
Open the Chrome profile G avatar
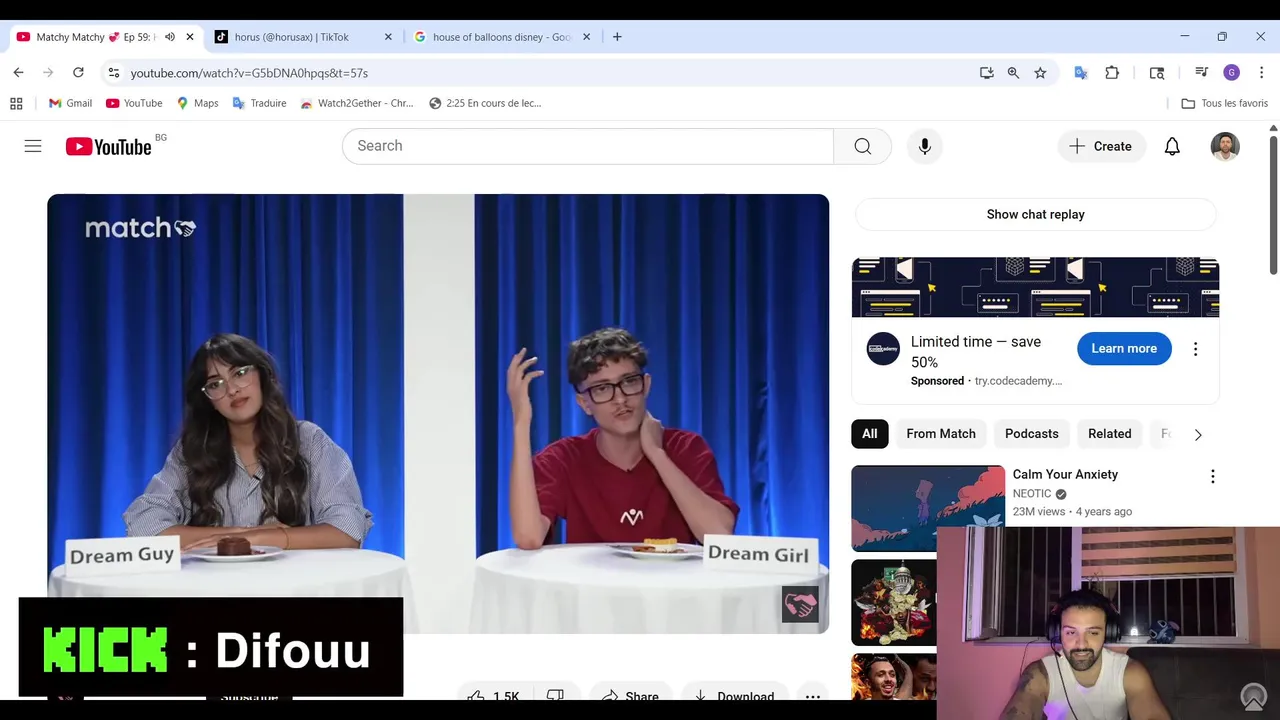1232,73
